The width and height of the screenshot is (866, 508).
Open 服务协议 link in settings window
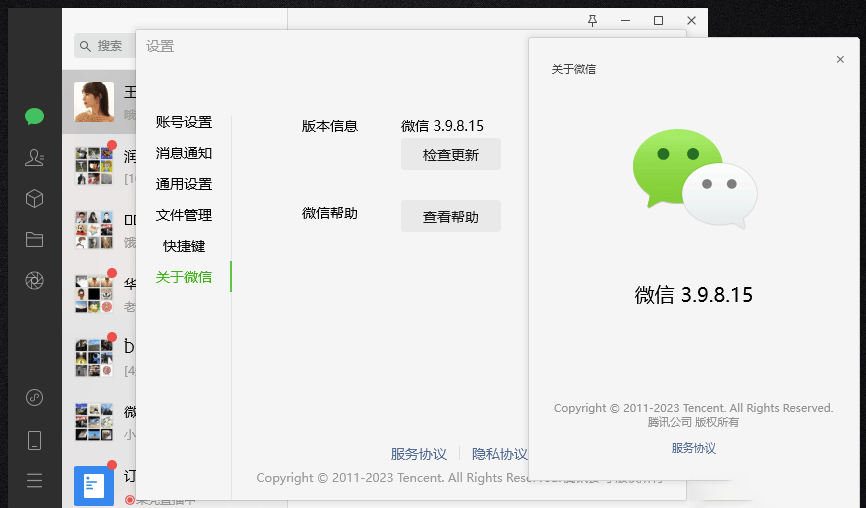coord(419,454)
